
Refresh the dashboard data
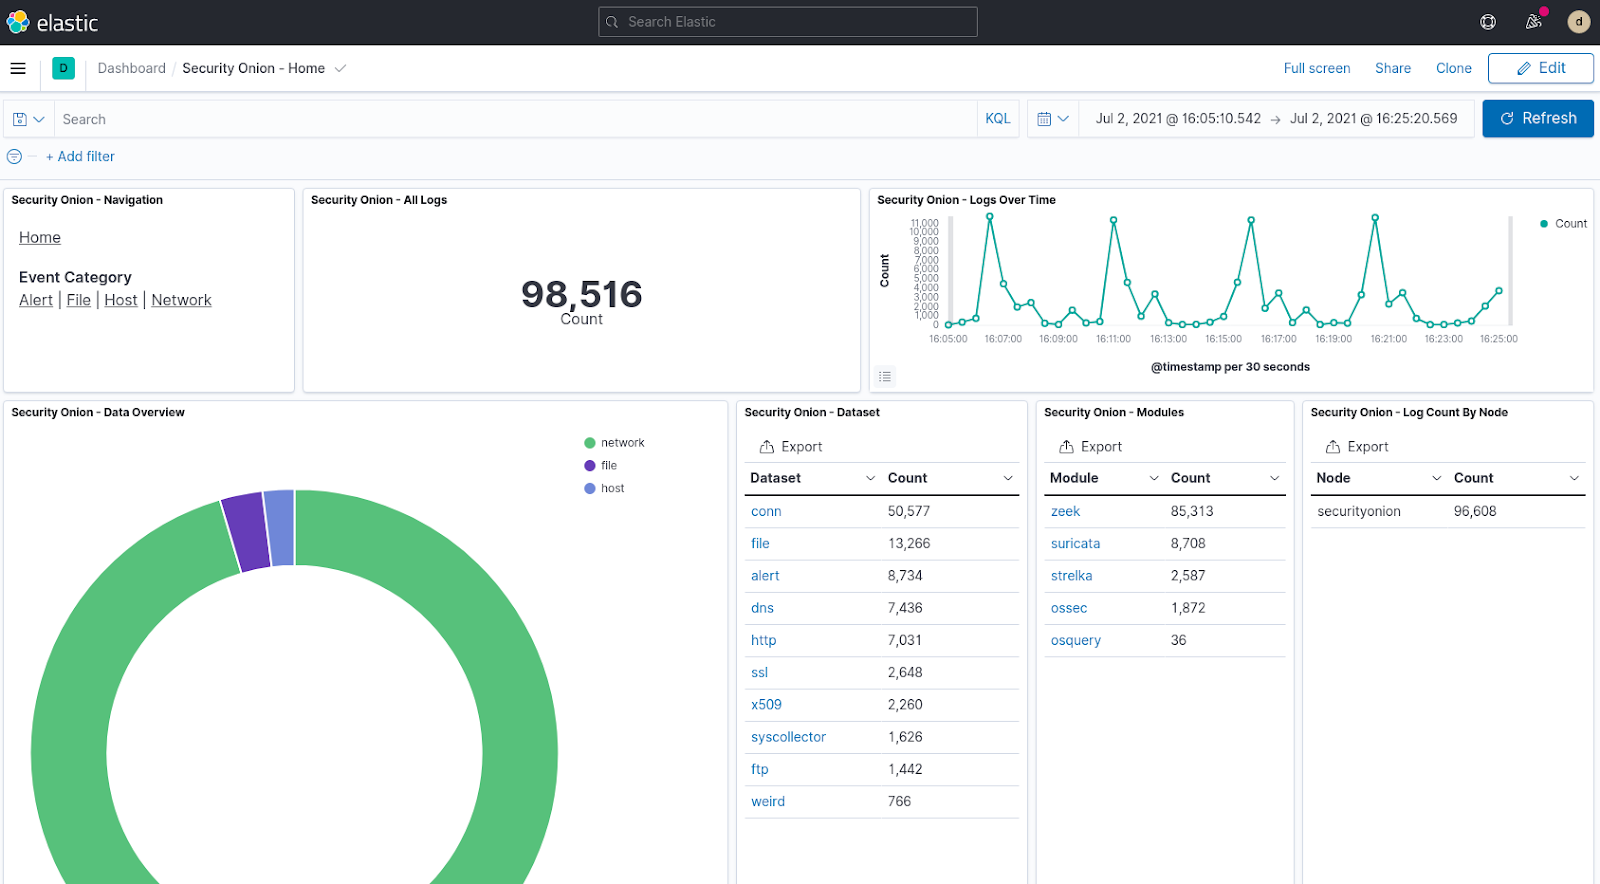pyautogui.click(x=1537, y=119)
